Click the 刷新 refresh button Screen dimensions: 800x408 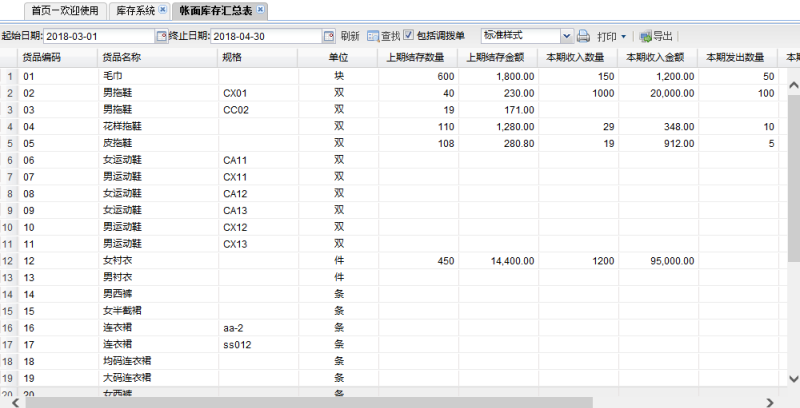click(x=350, y=36)
